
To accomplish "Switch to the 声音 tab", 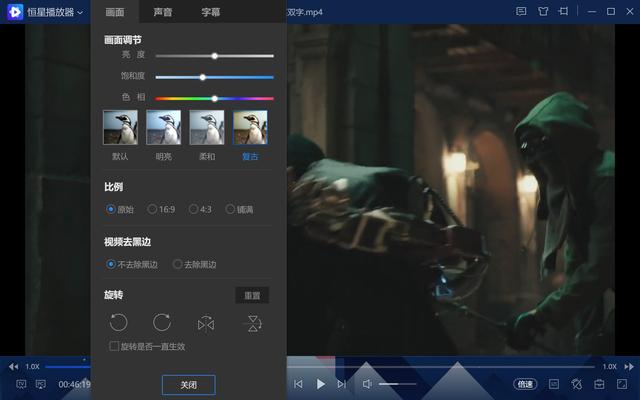I will click(x=162, y=12).
